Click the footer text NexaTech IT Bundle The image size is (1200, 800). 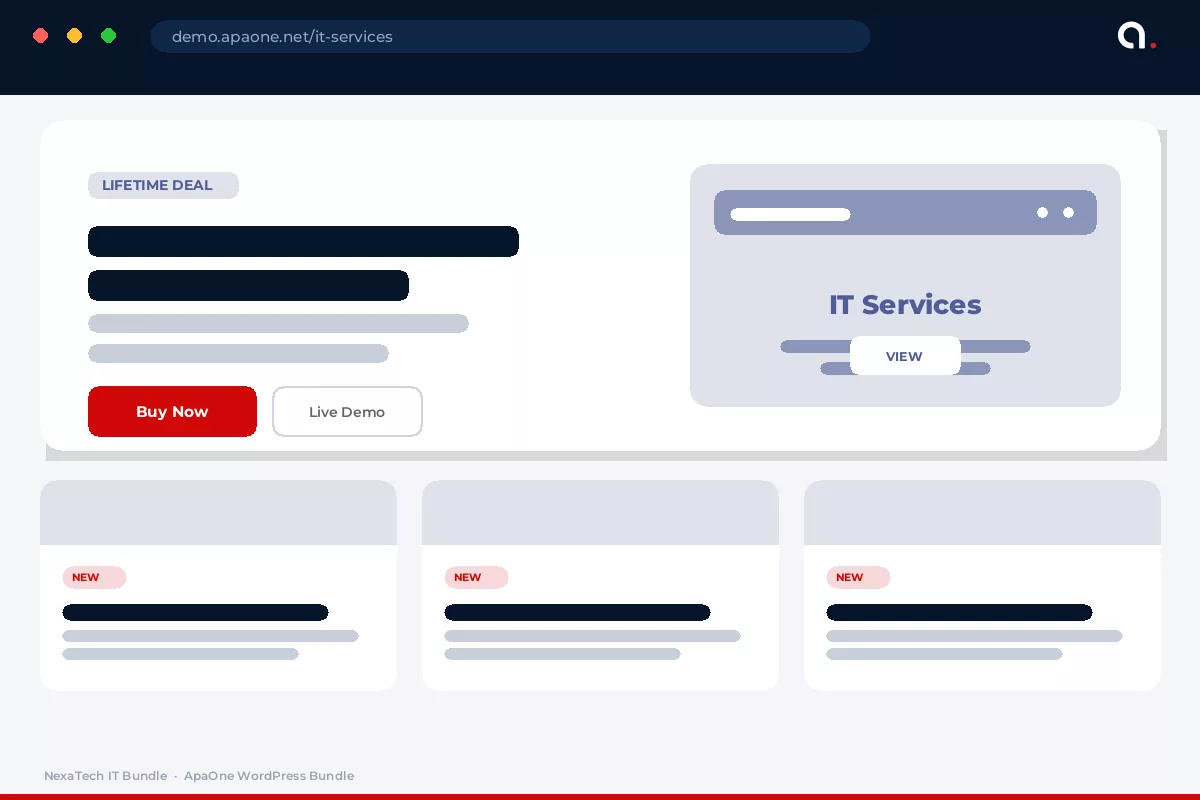105,776
